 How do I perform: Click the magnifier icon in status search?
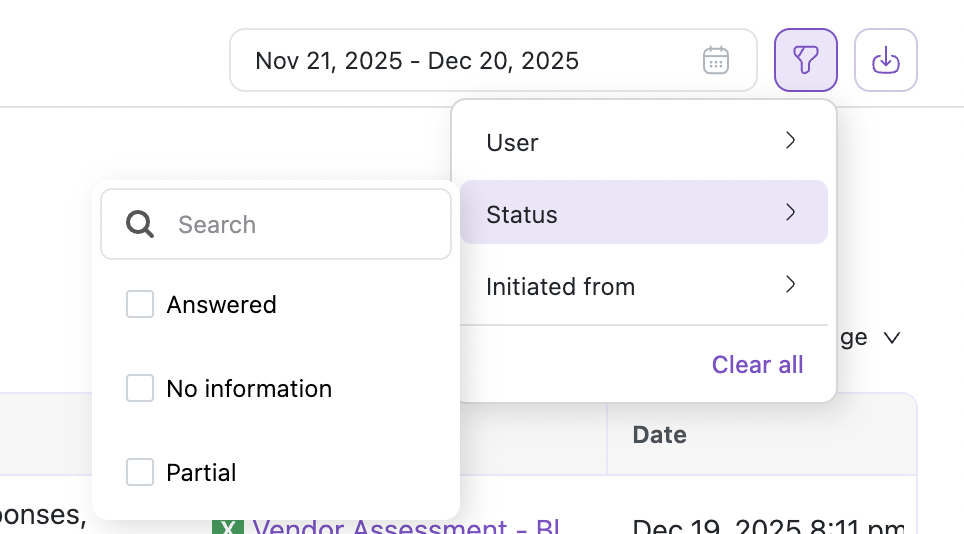(x=140, y=224)
